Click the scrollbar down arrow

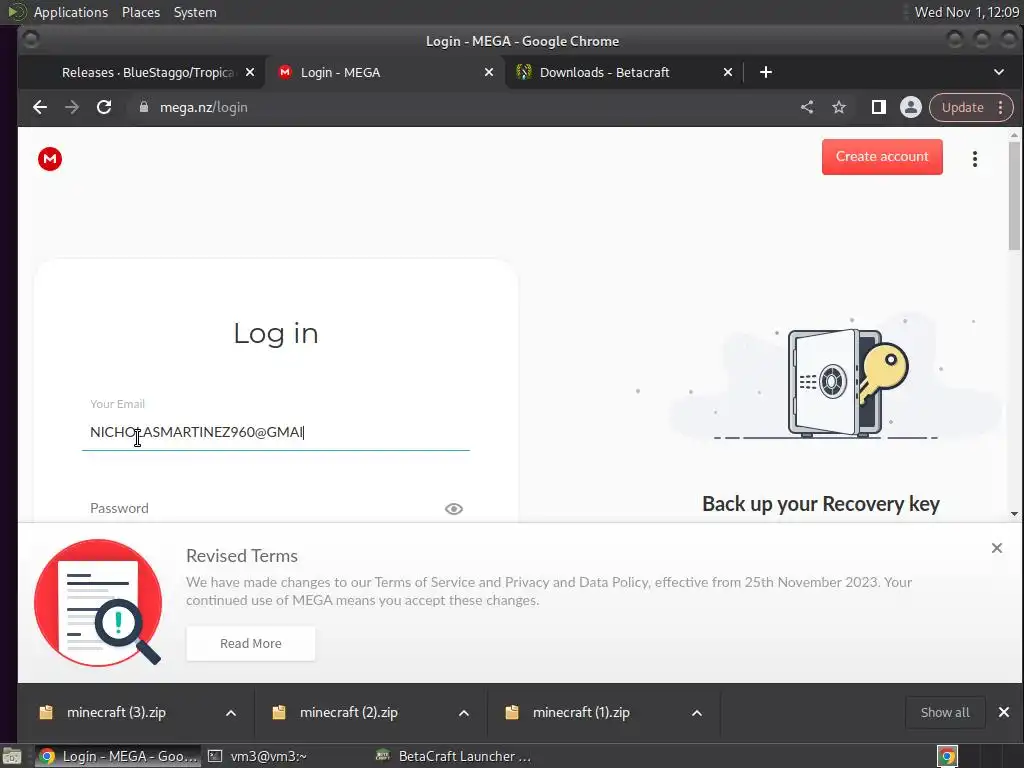tap(1014, 514)
